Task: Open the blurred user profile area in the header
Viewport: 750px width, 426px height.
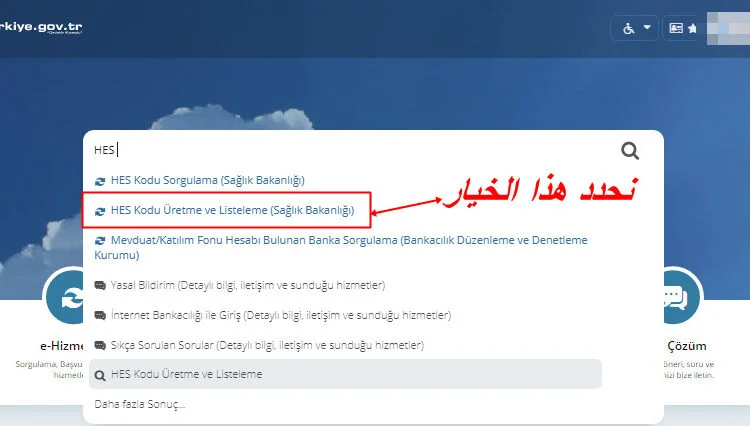Action: (x=728, y=28)
